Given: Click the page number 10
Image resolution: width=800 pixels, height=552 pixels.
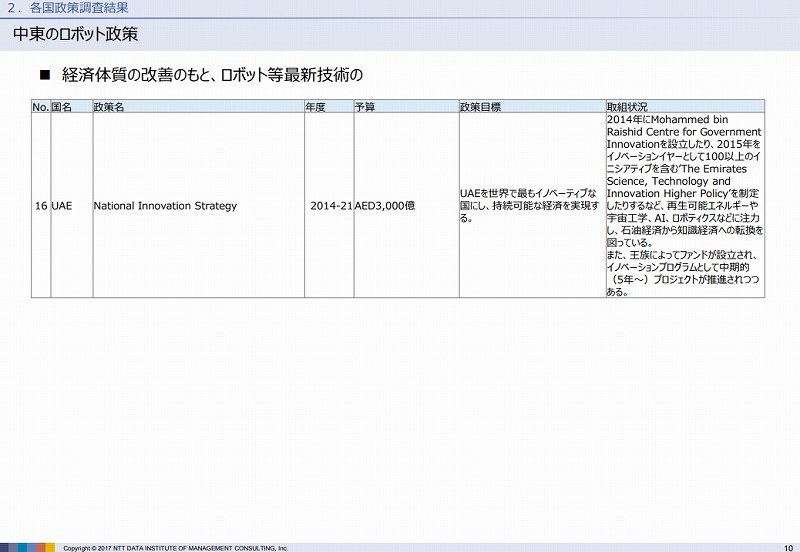Looking at the screenshot, I should coord(787,546).
